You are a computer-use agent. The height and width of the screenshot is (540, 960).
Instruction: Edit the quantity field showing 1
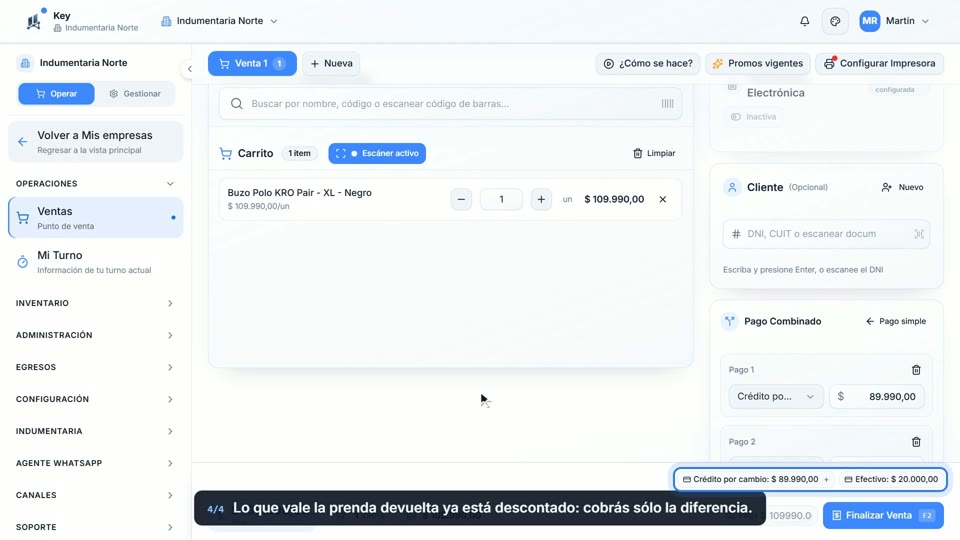click(501, 199)
